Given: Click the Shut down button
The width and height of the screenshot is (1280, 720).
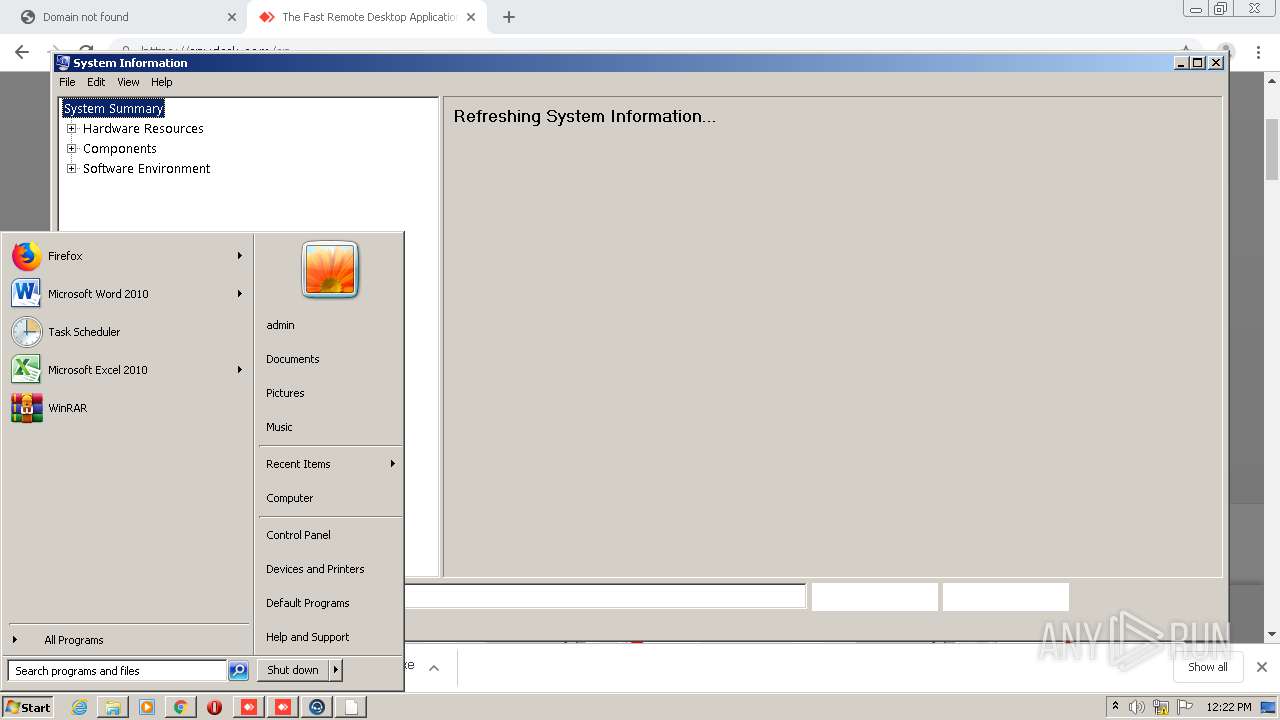Looking at the screenshot, I should click(x=293, y=670).
